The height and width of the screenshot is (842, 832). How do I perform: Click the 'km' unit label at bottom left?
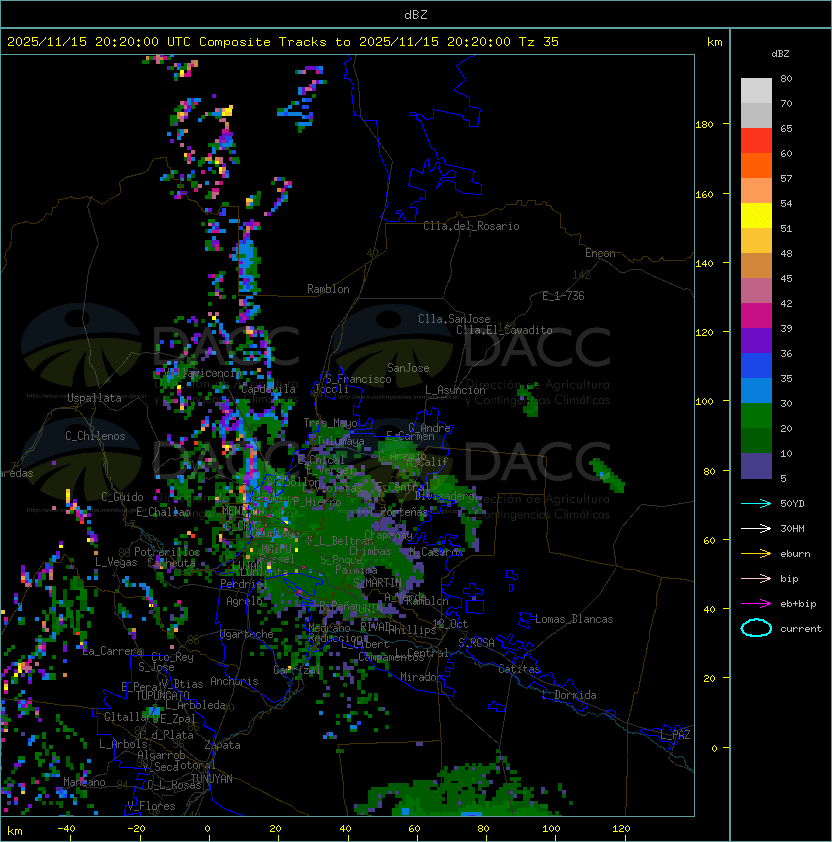15,831
